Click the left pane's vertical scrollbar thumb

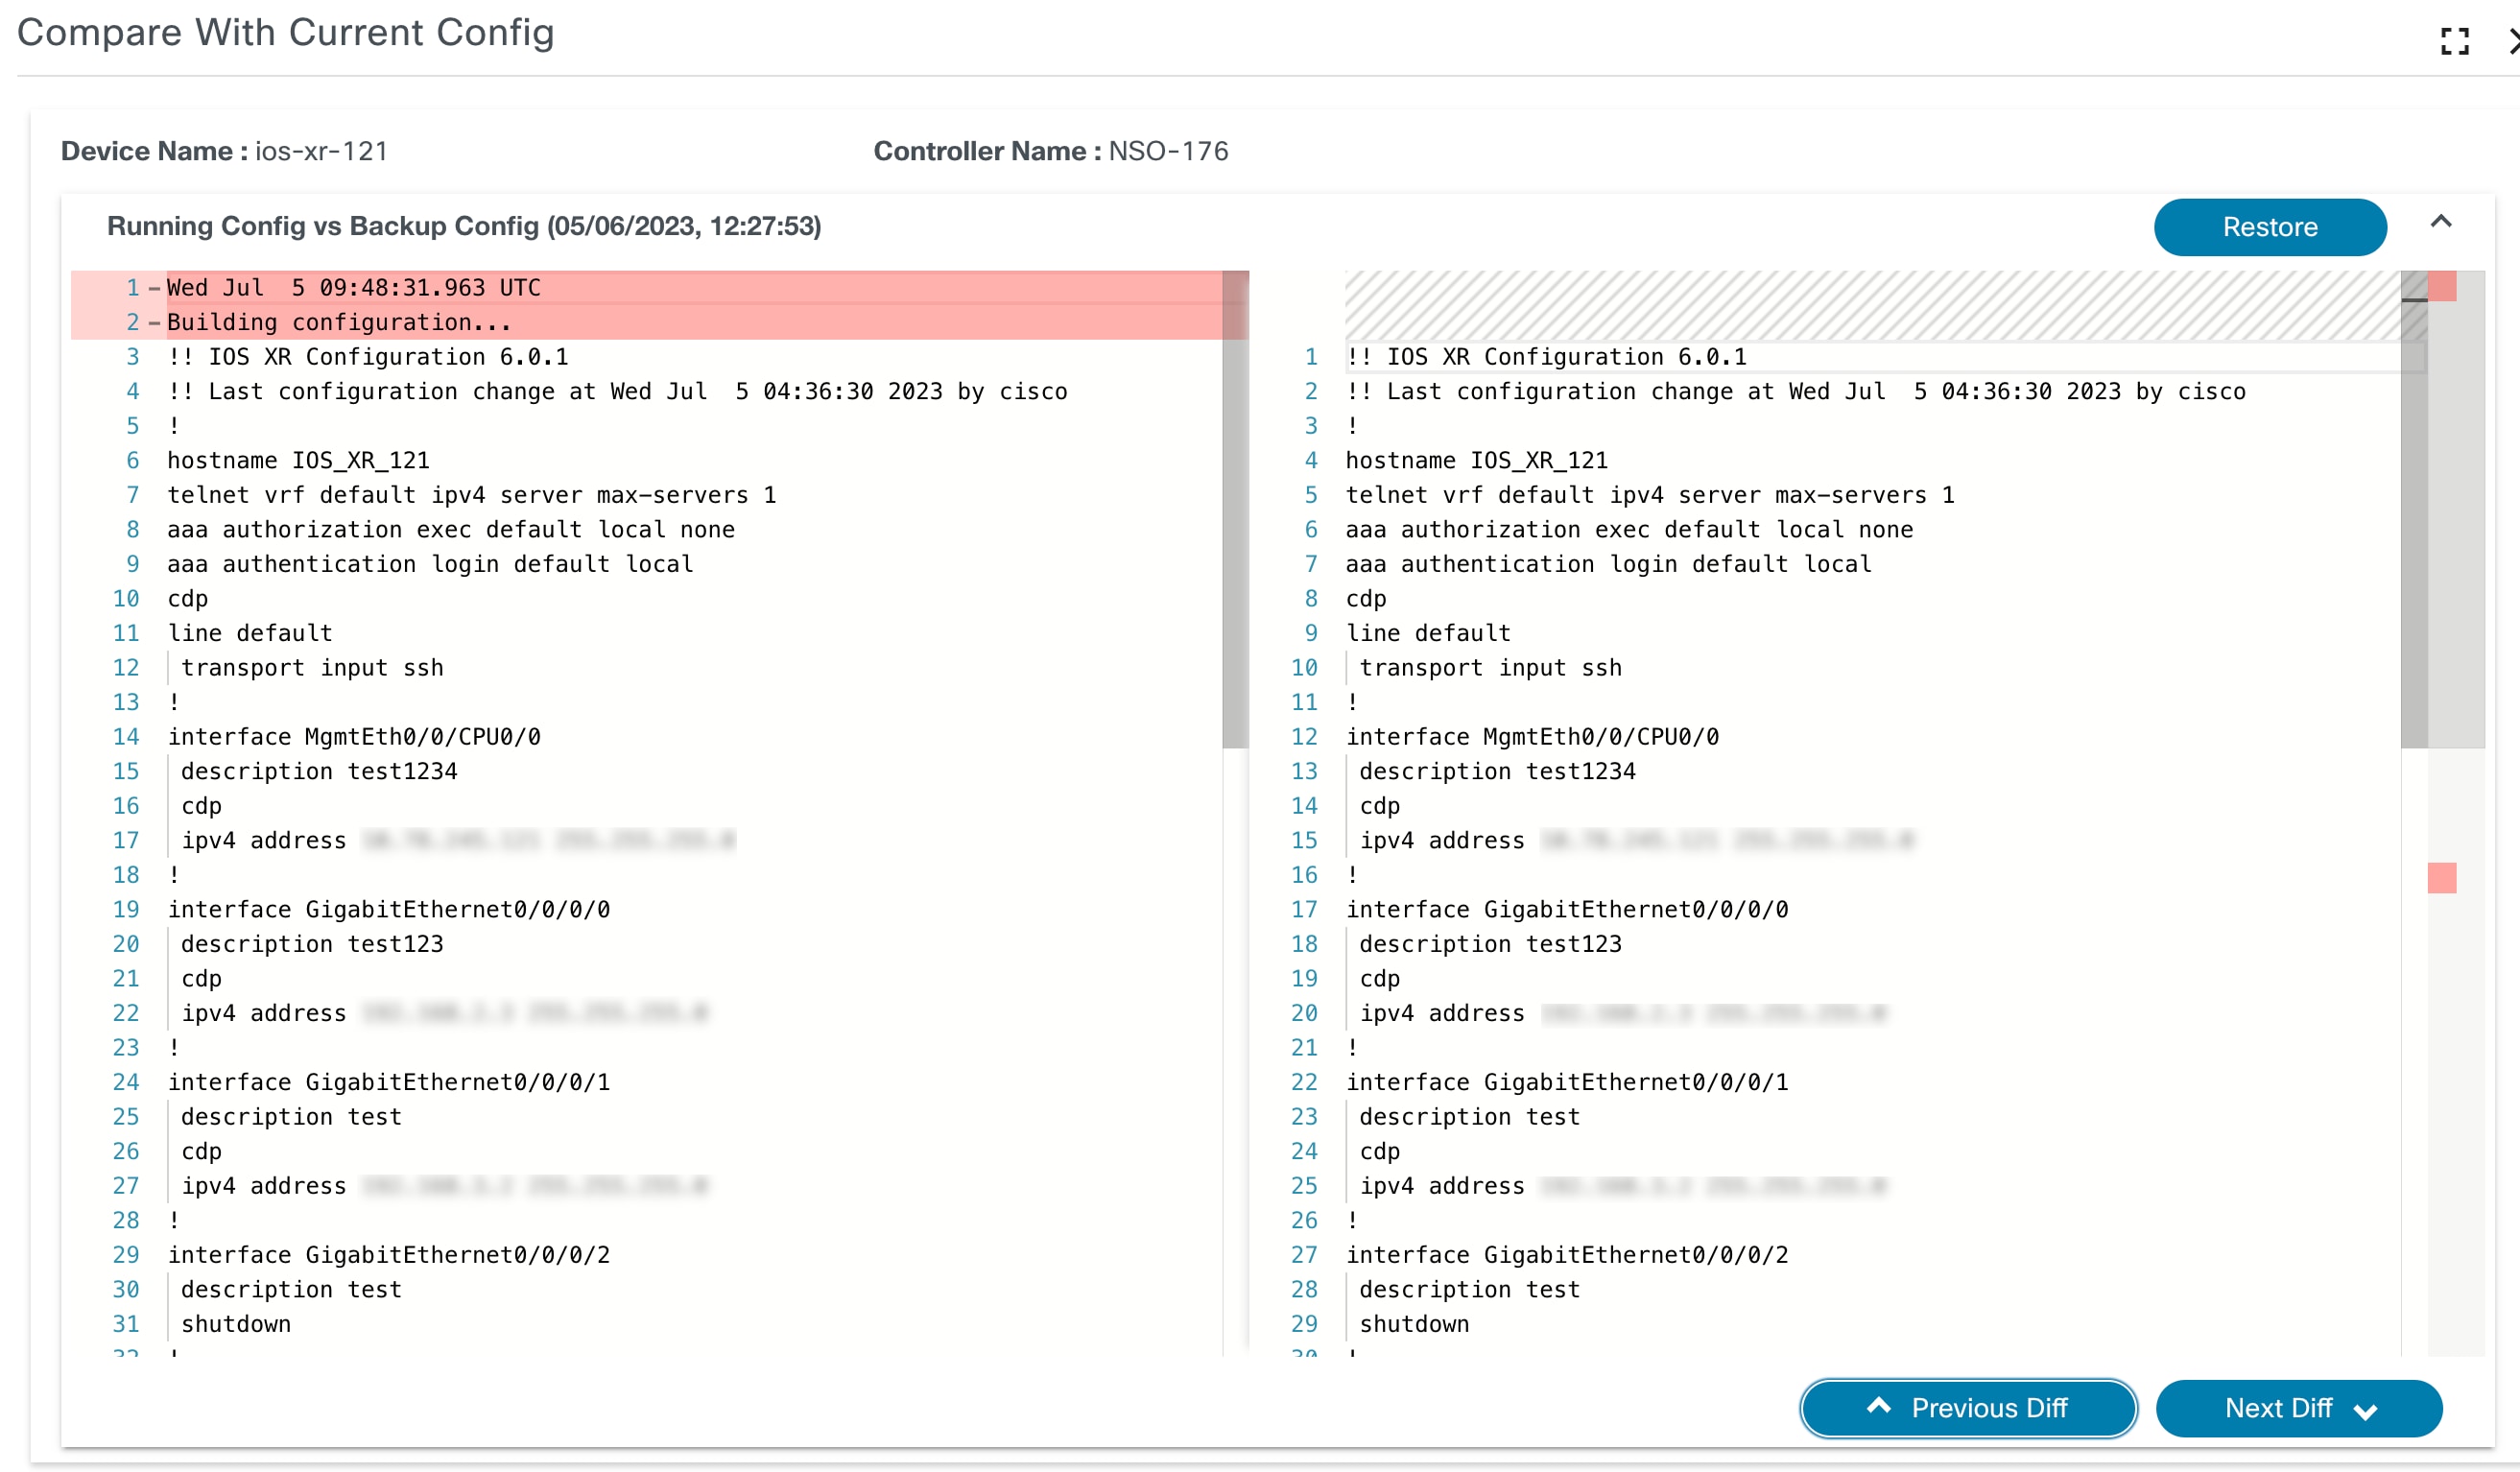tap(1235, 508)
